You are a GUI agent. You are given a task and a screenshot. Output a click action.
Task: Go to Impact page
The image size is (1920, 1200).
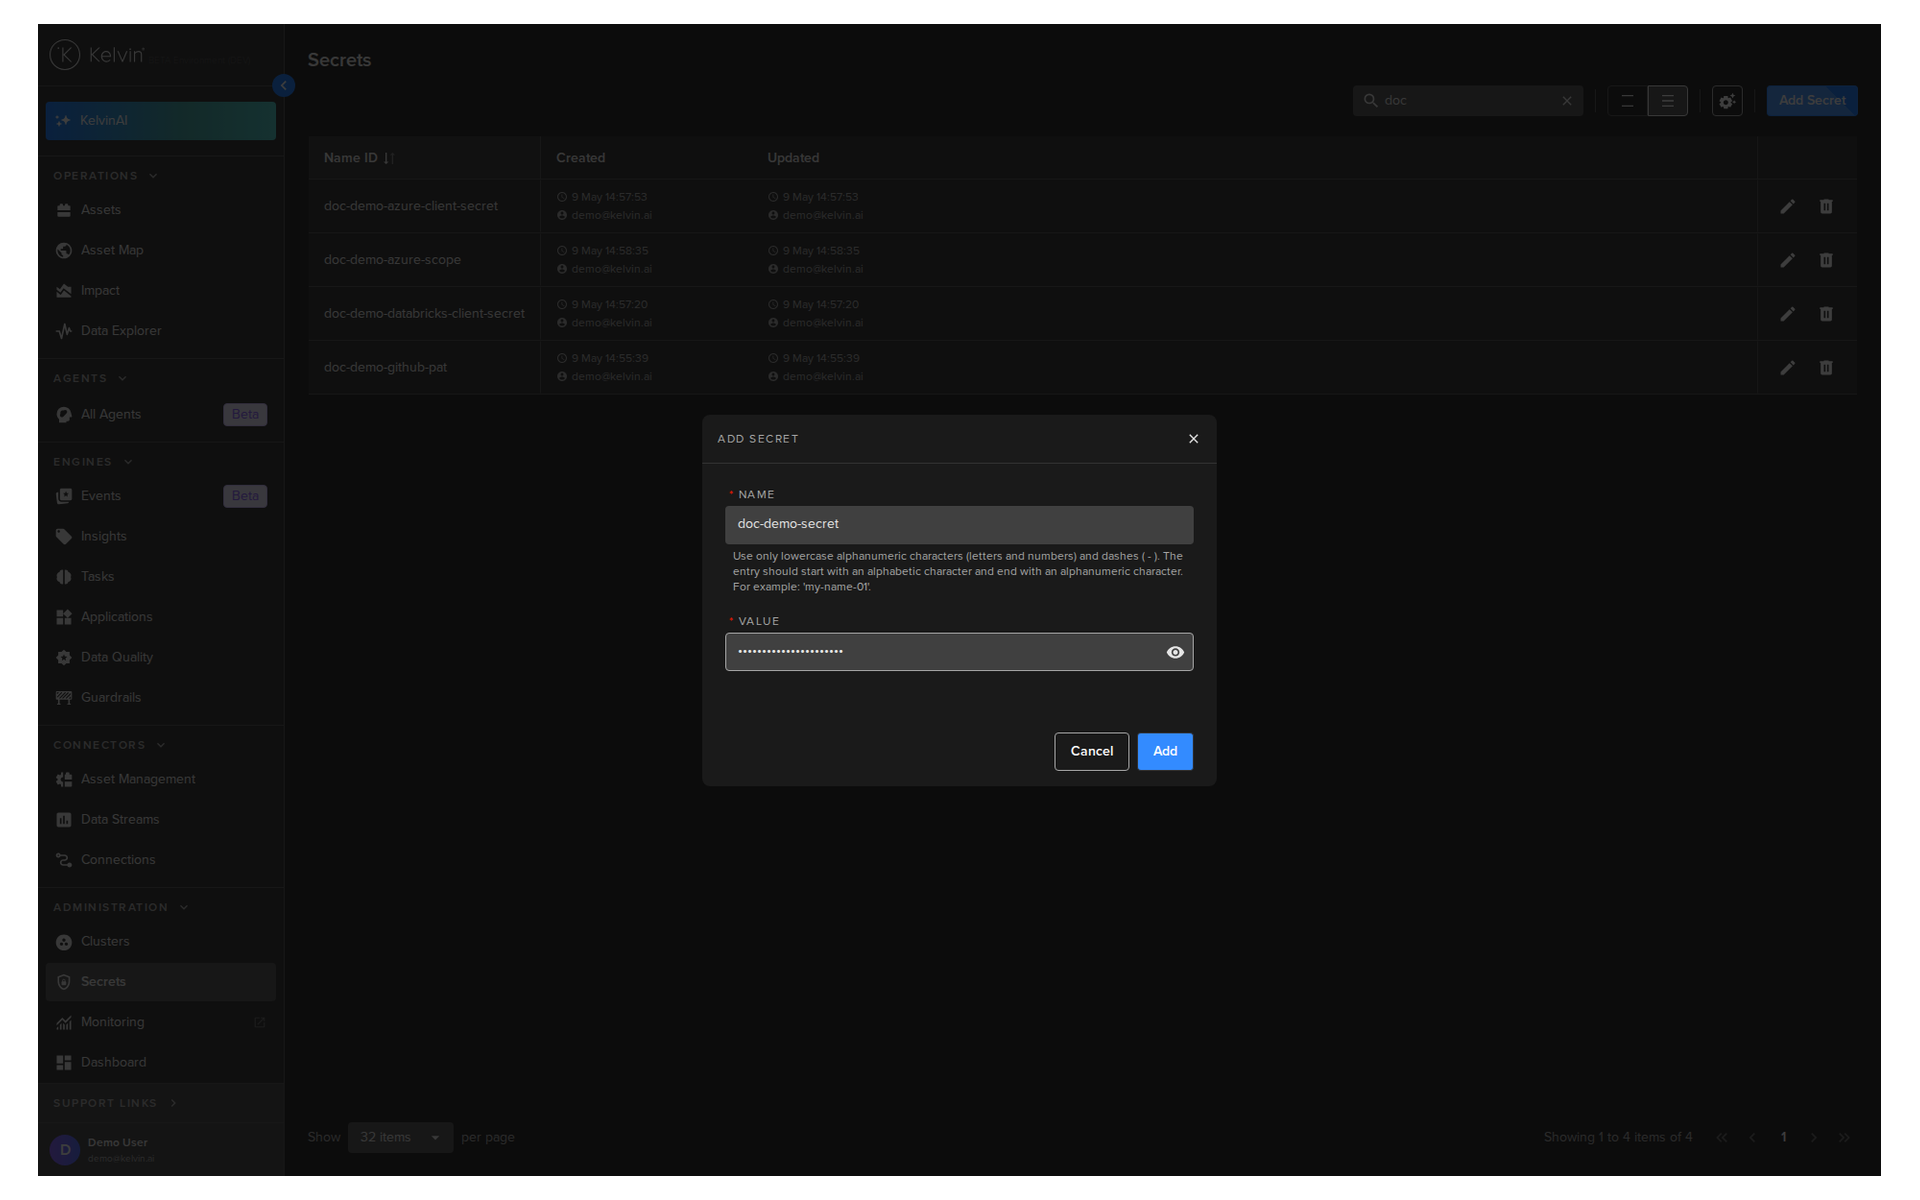160,290
